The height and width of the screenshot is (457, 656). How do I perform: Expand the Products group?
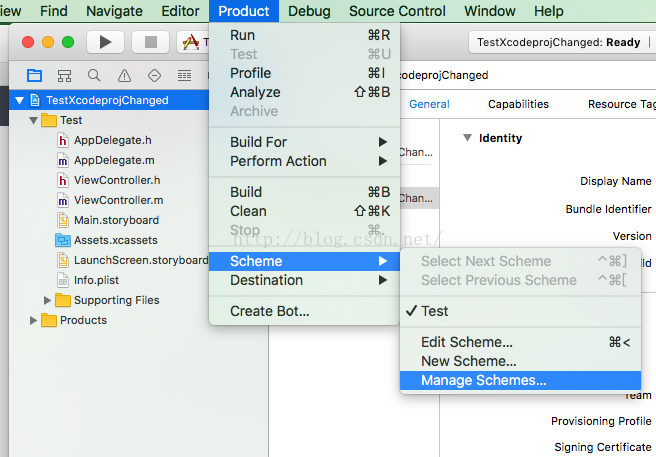(x=33, y=320)
